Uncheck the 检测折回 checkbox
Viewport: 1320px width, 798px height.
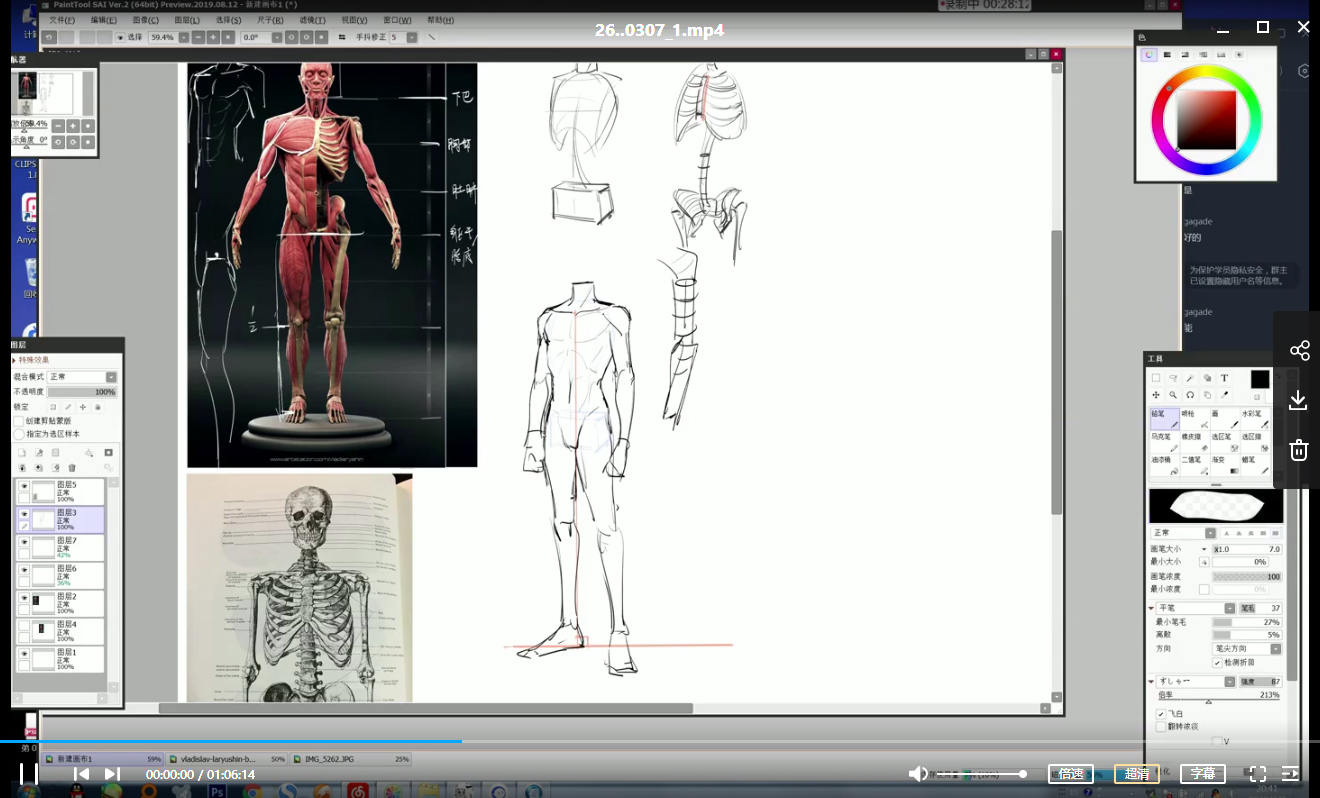[x=1217, y=662]
